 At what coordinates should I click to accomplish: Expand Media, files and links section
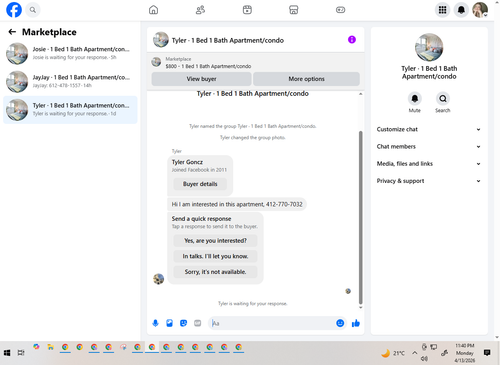pos(429,164)
